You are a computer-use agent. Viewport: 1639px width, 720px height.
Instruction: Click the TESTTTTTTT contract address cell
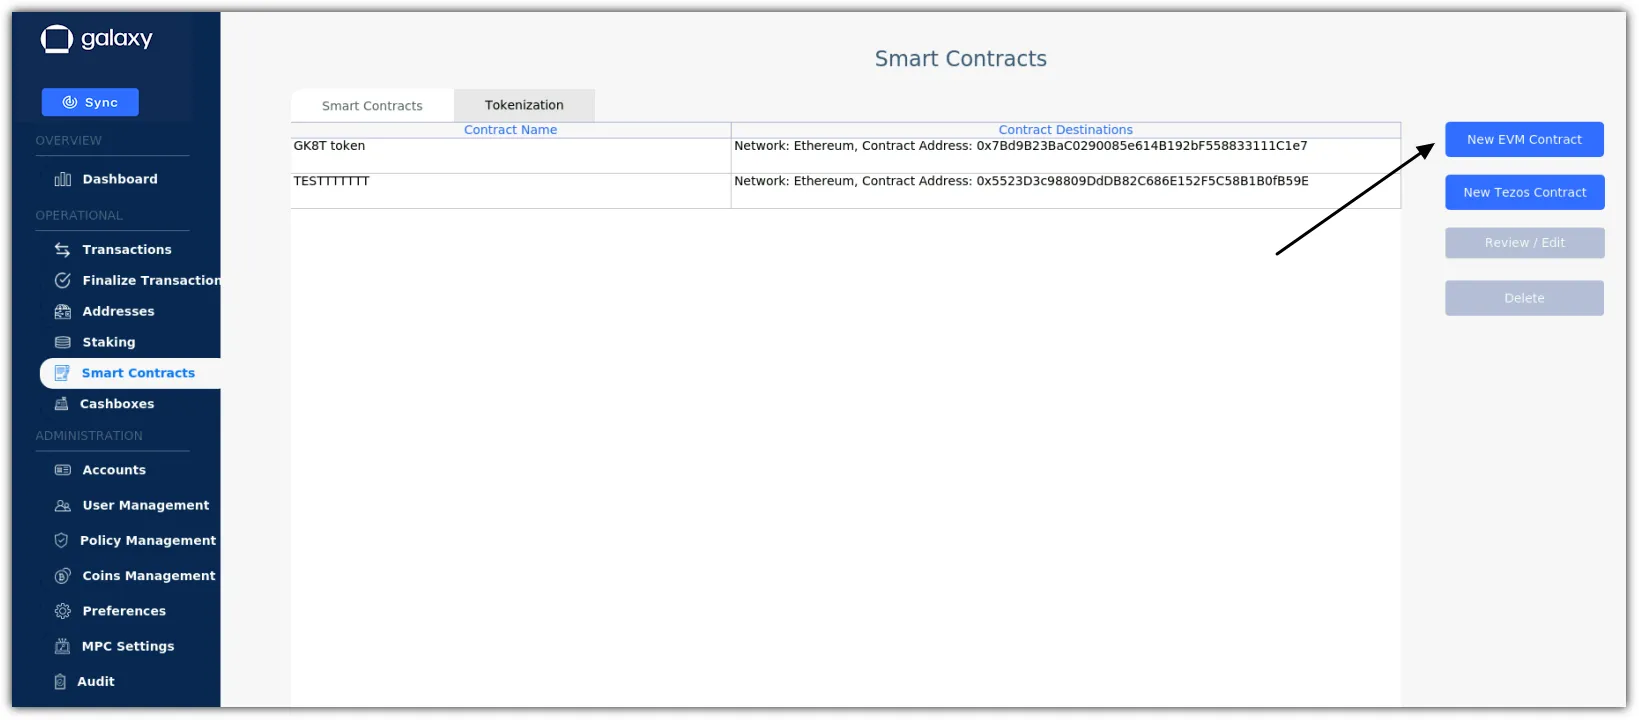coord(1066,191)
